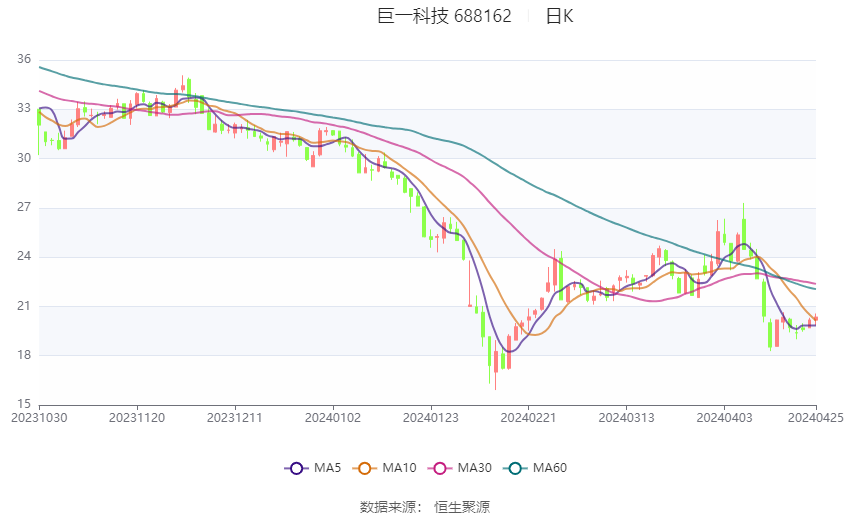
Task: Select the 20240123 date on the axis
Action: pyautogui.click(x=430, y=416)
